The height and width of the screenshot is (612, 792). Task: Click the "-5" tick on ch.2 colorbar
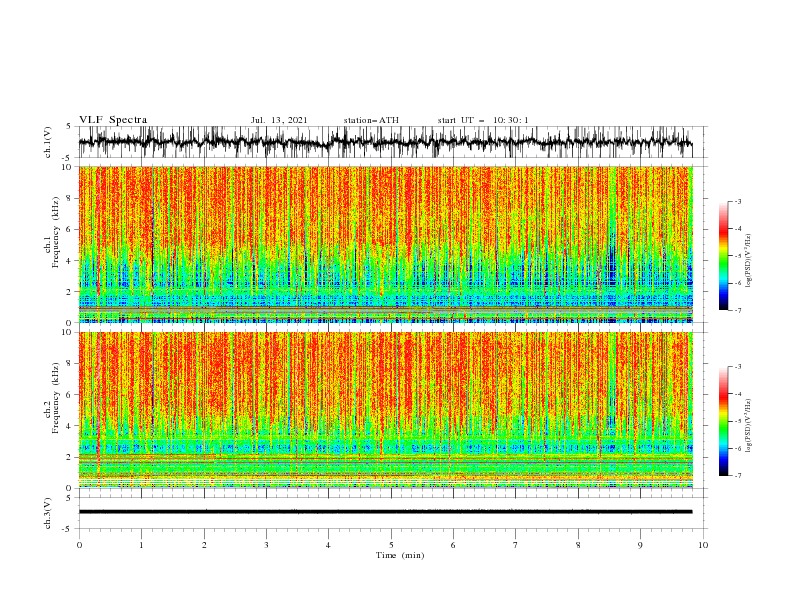(x=737, y=421)
